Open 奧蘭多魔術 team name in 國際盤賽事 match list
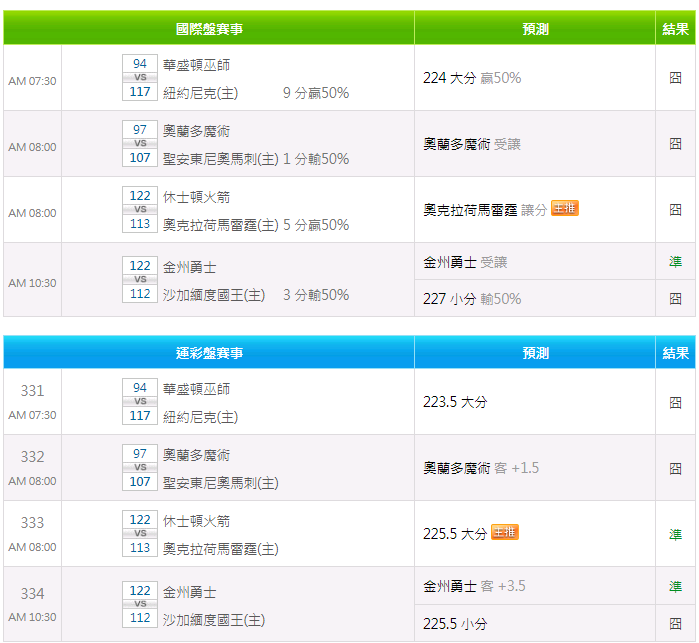 [196, 131]
